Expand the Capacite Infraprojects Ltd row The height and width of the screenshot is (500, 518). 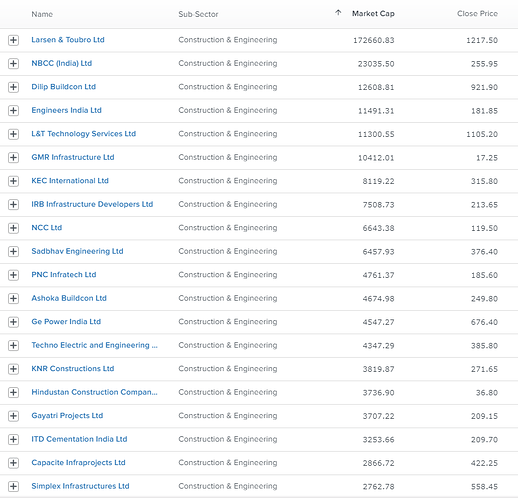pyautogui.click(x=13, y=463)
